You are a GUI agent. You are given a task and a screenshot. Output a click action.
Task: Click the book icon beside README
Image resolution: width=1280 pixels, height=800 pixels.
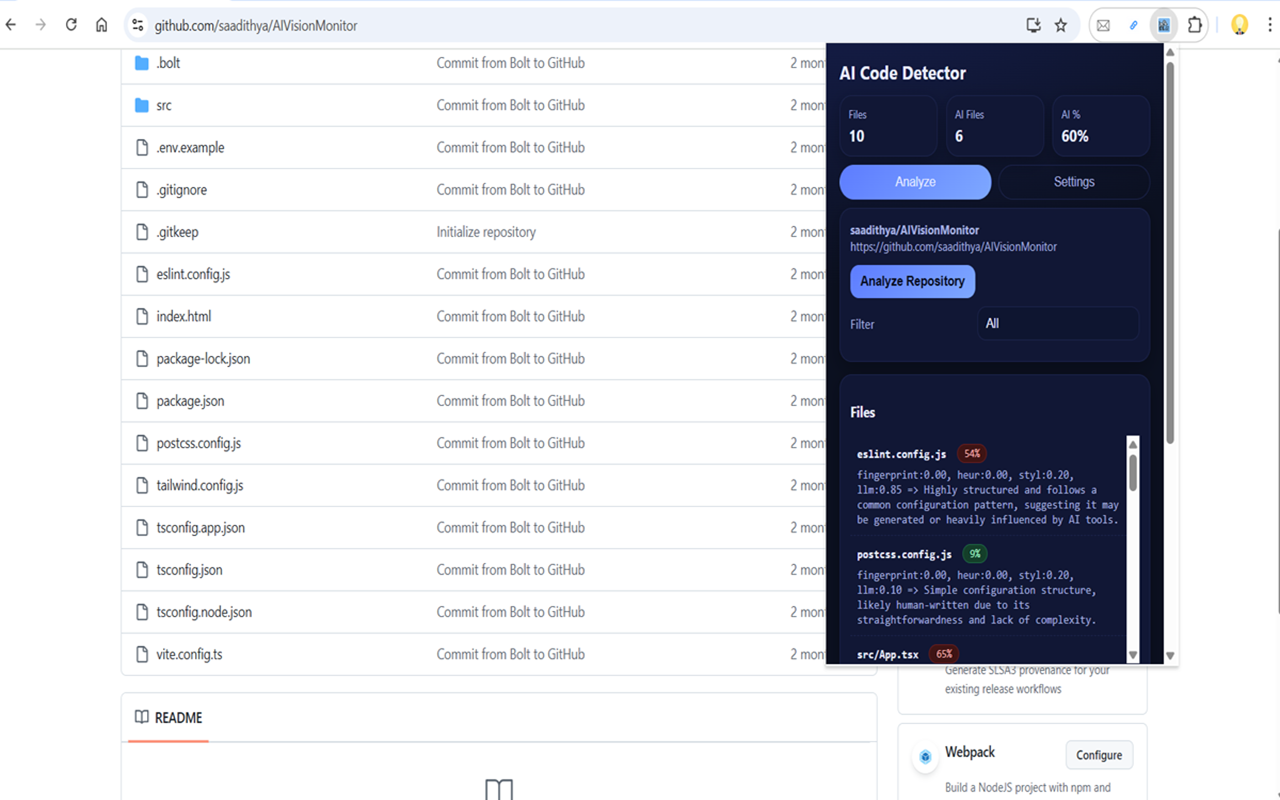pos(142,717)
